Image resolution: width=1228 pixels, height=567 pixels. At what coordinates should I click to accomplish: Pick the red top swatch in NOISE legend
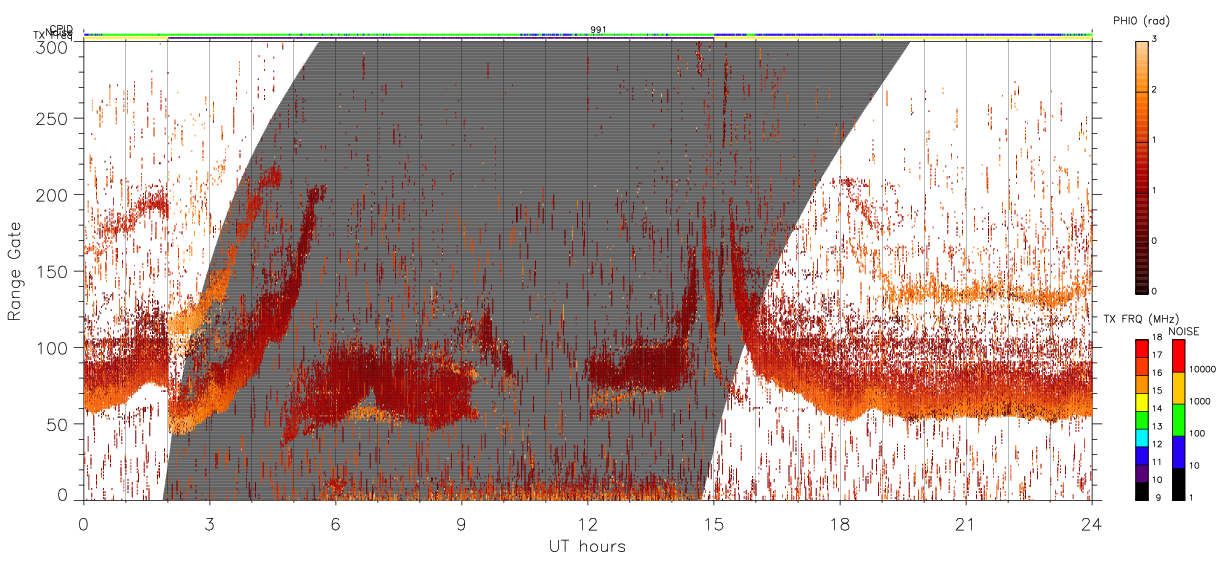click(x=1178, y=356)
